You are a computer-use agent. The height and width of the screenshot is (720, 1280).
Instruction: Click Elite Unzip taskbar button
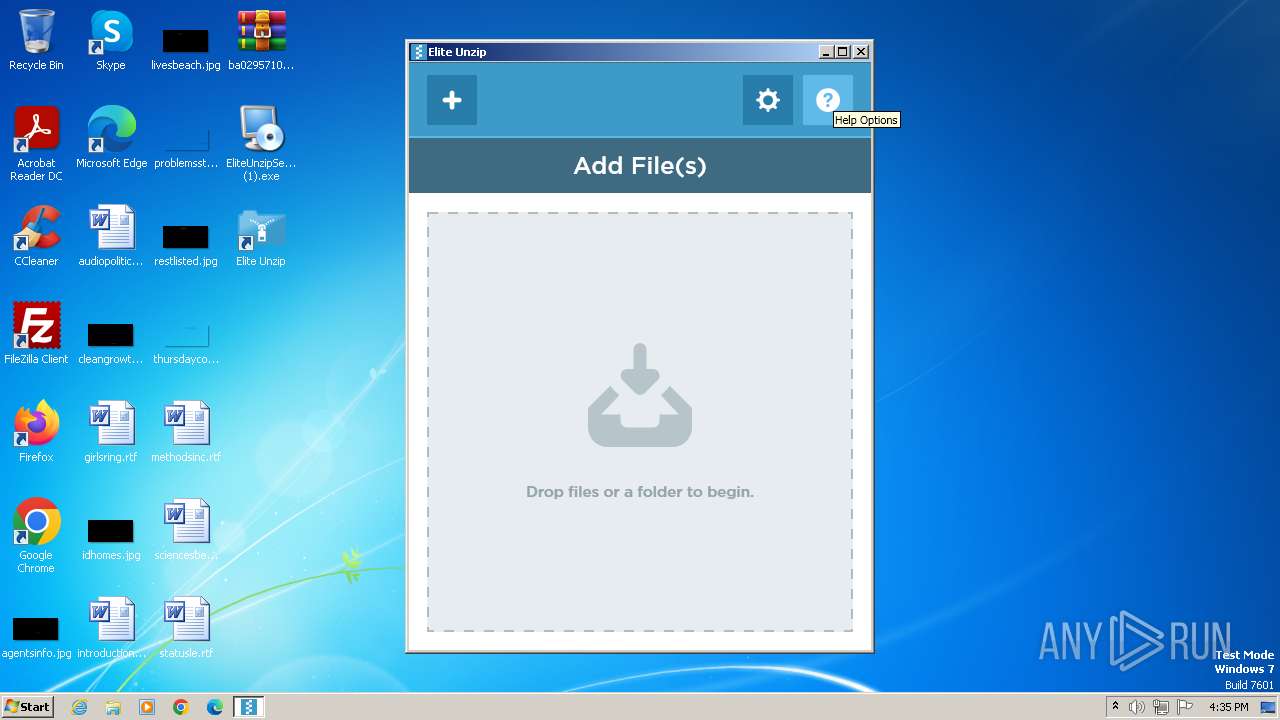248,707
